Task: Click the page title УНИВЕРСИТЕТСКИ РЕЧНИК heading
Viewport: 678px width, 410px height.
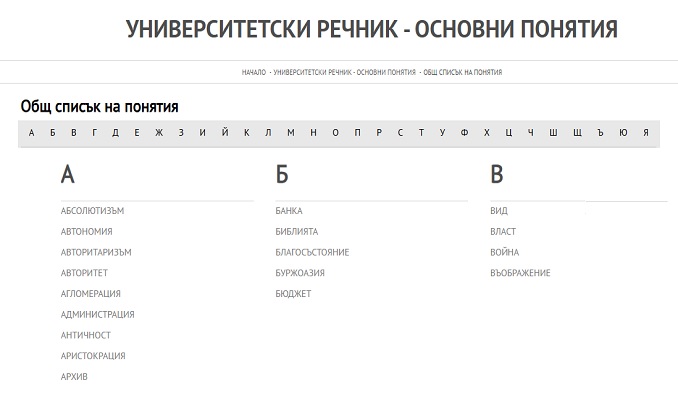Action: [372, 28]
